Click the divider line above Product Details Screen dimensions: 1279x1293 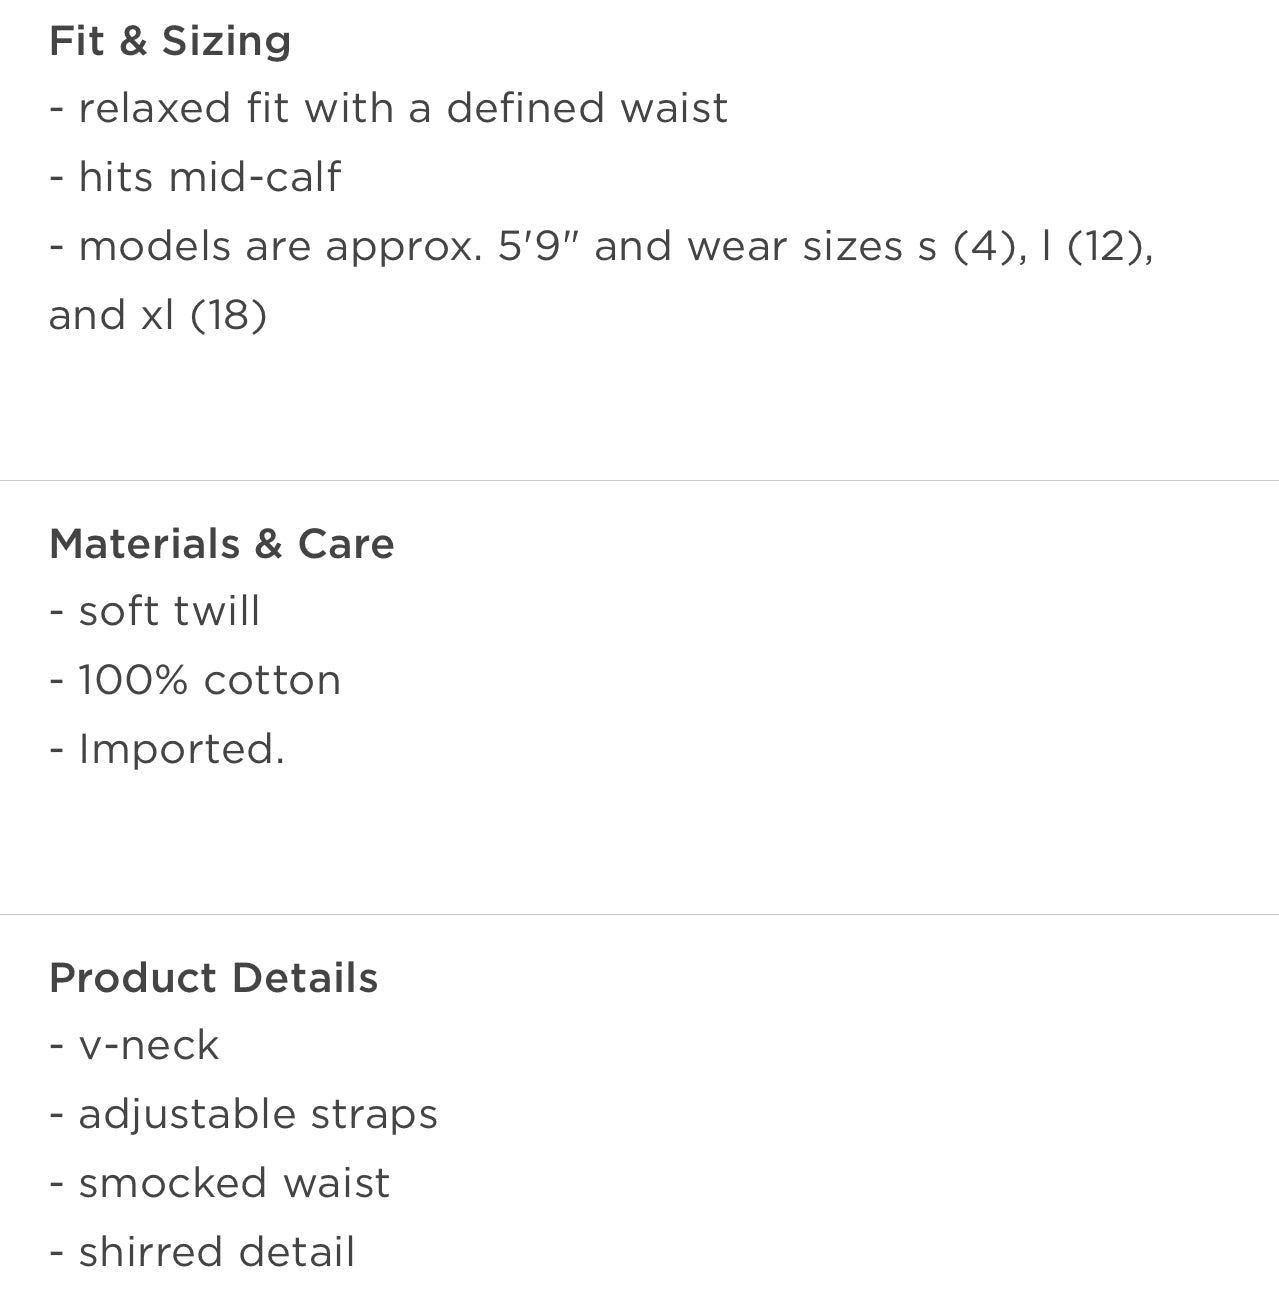639,914
